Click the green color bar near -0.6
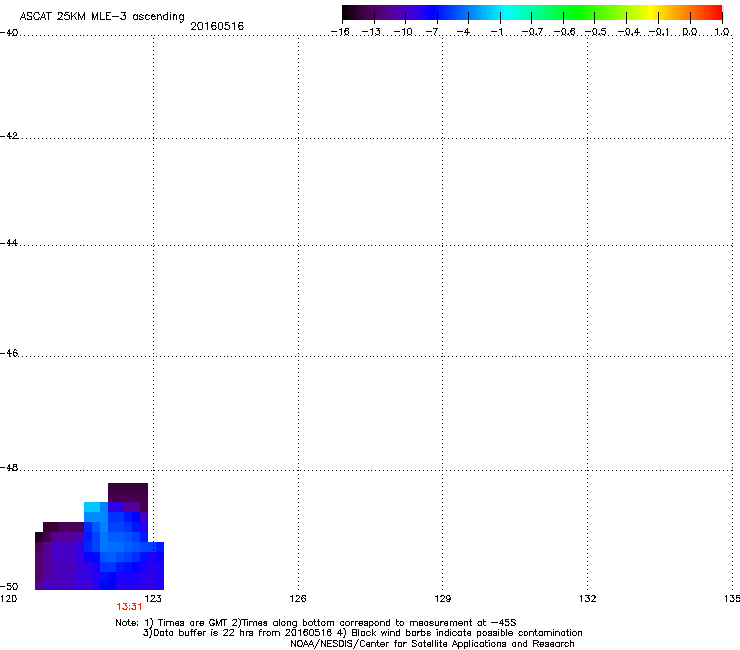 [x=563, y=12]
